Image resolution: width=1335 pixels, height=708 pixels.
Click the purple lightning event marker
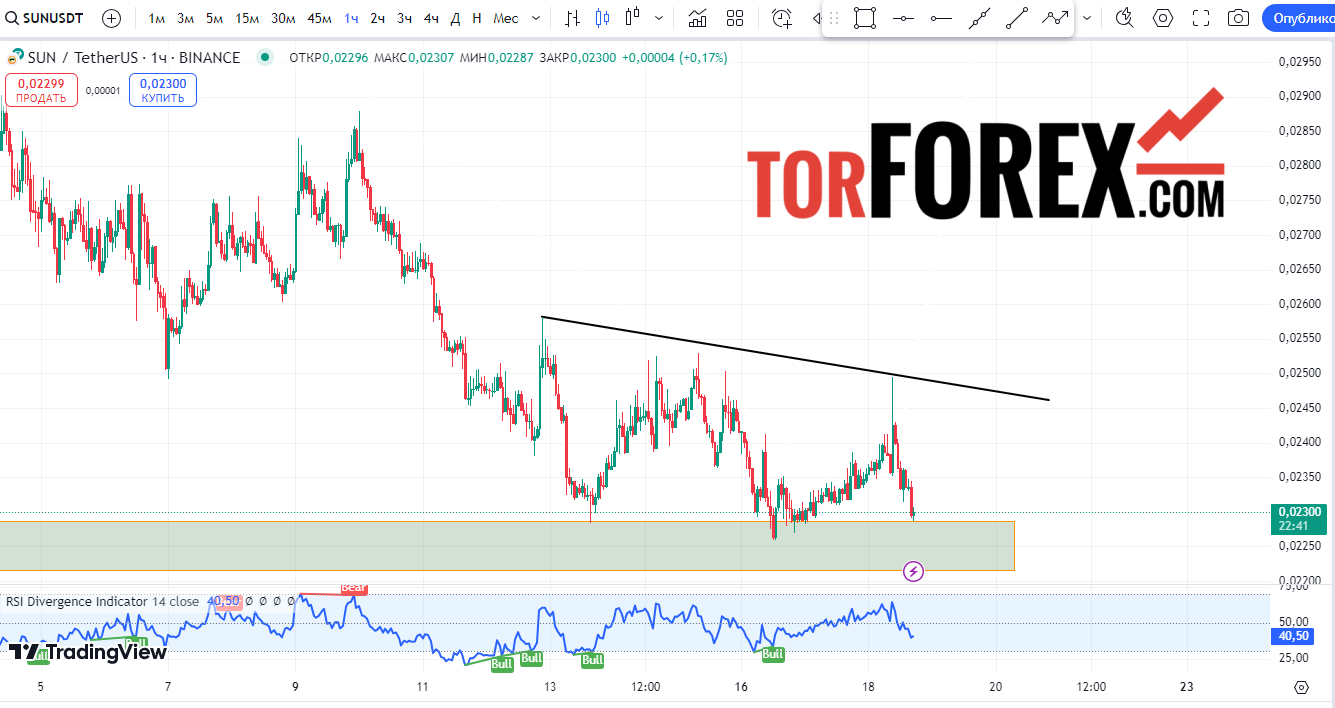point(913,572)
